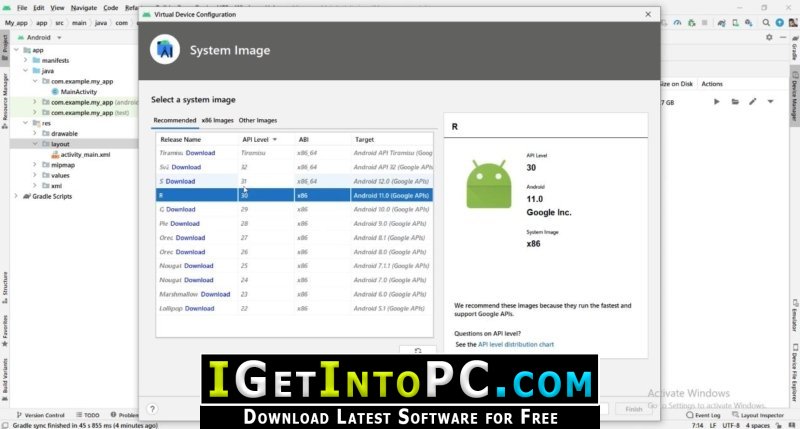Image resolution: width=800 pixels, height=429 pixels.
Task: Click the pencil edit icon under Actions
Action: tap(753, 102)
